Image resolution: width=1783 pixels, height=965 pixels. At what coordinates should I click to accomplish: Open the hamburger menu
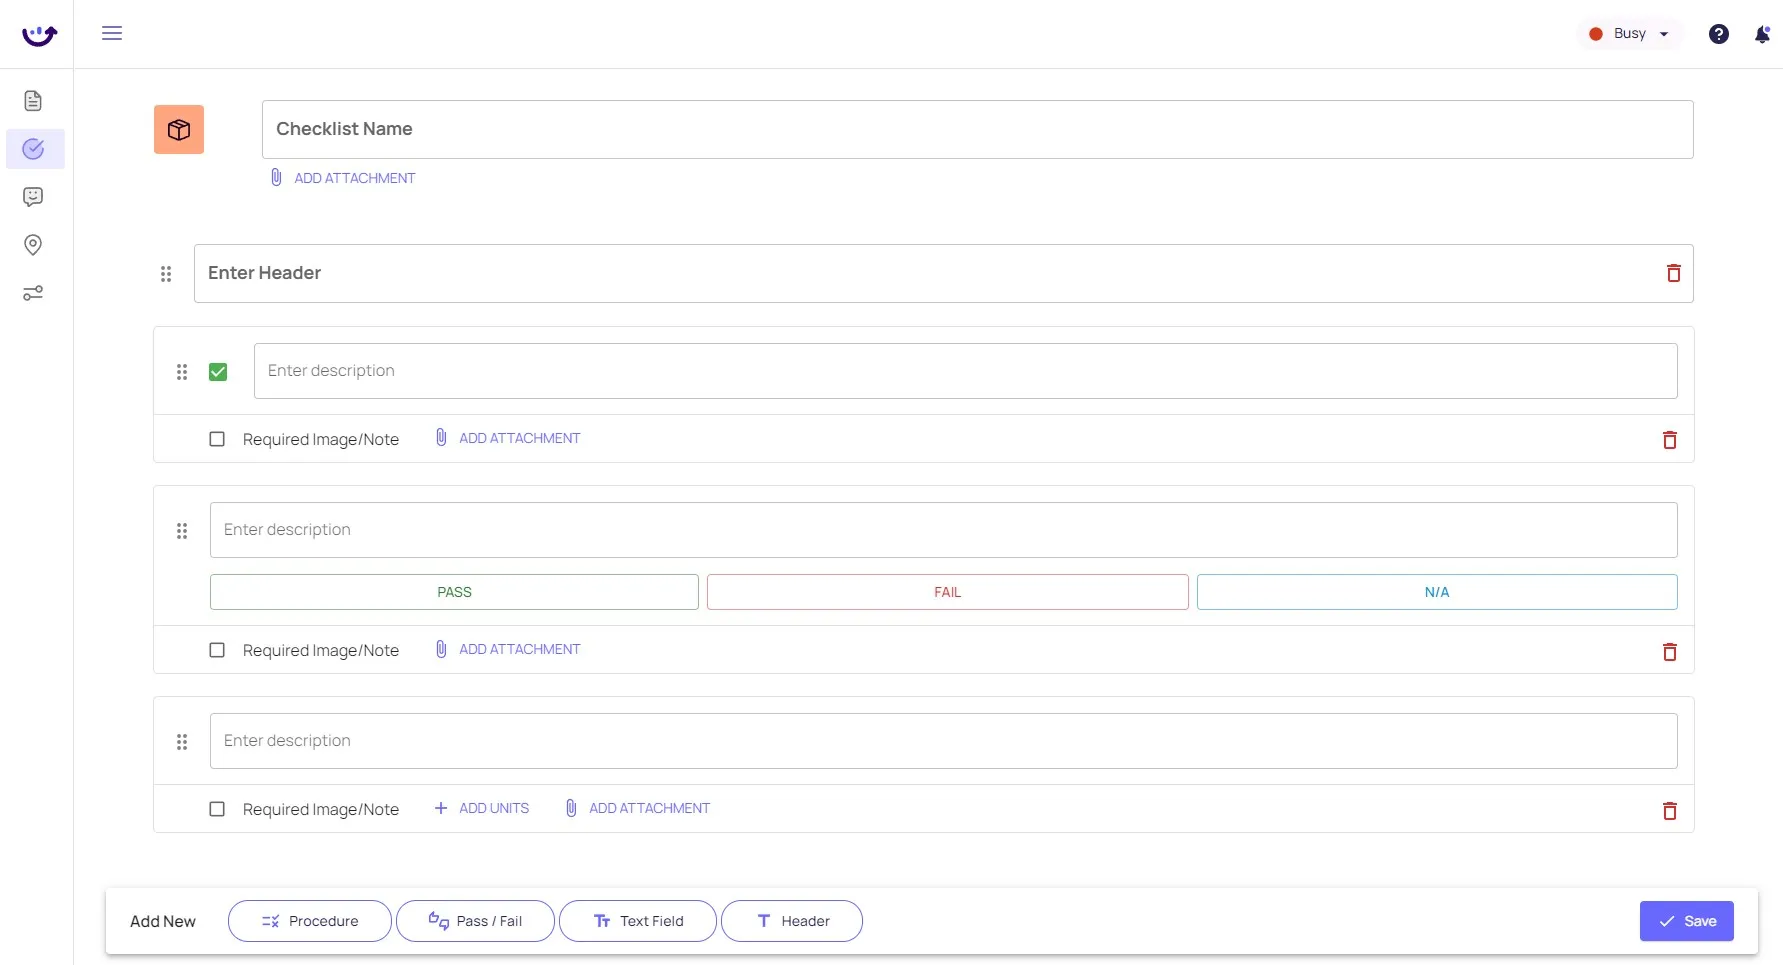(x=112, y=33)
